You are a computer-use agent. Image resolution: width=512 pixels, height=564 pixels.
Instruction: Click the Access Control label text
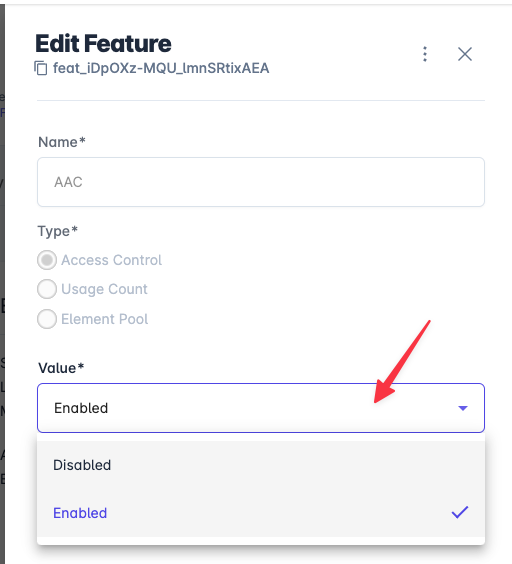(112, 260)
